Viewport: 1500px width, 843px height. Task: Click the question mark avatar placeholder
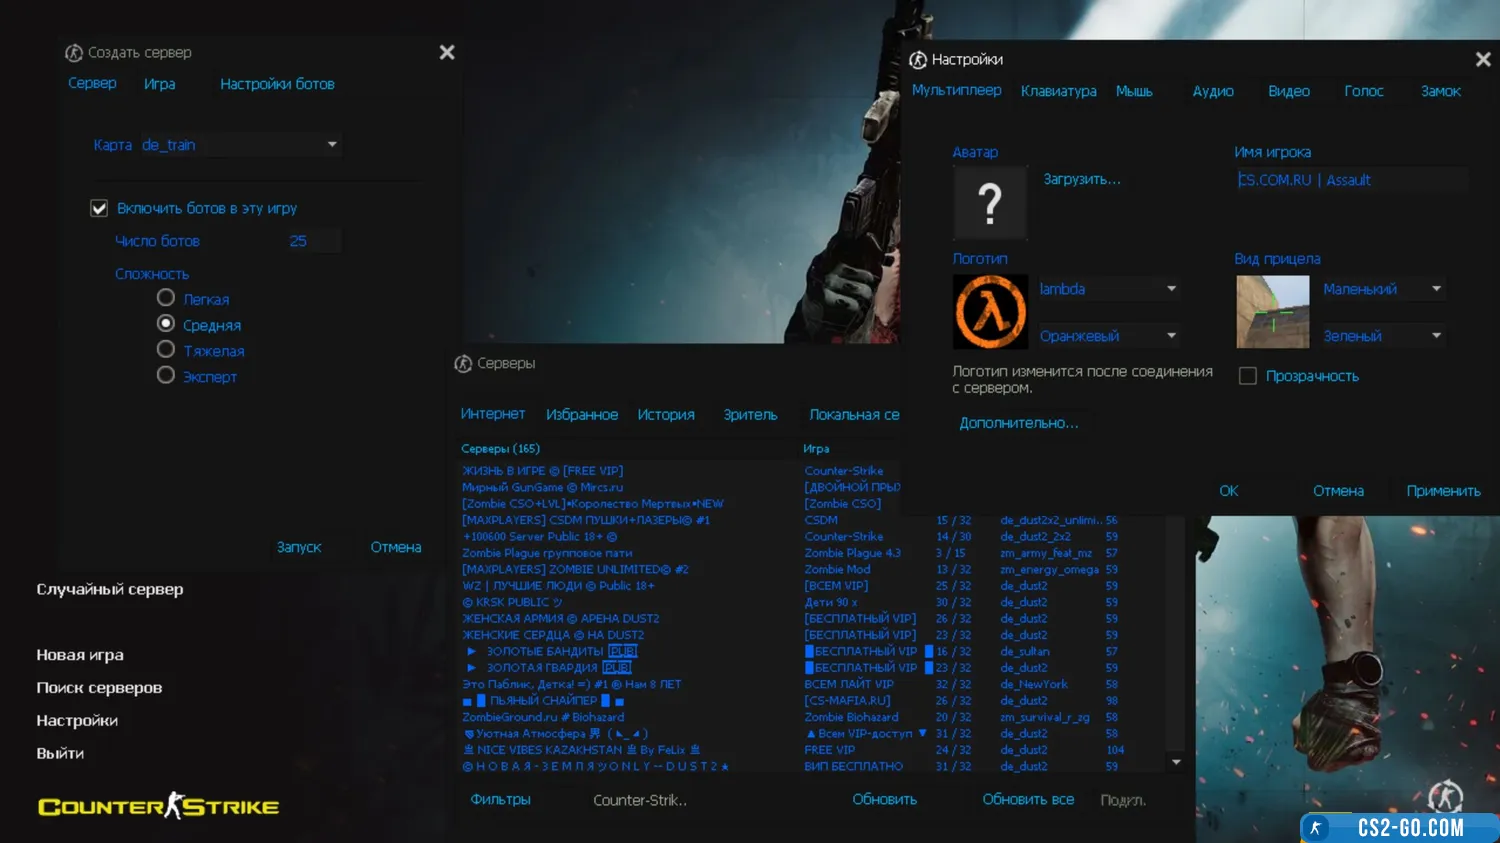click(x=989, y=203)
